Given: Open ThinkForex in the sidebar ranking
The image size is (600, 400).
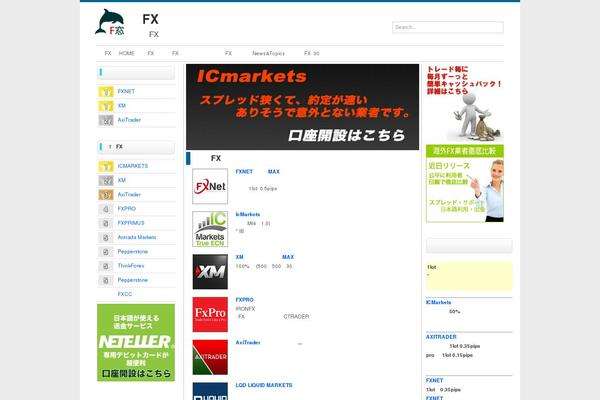Looking at the screenshot, I should (130, 266).
